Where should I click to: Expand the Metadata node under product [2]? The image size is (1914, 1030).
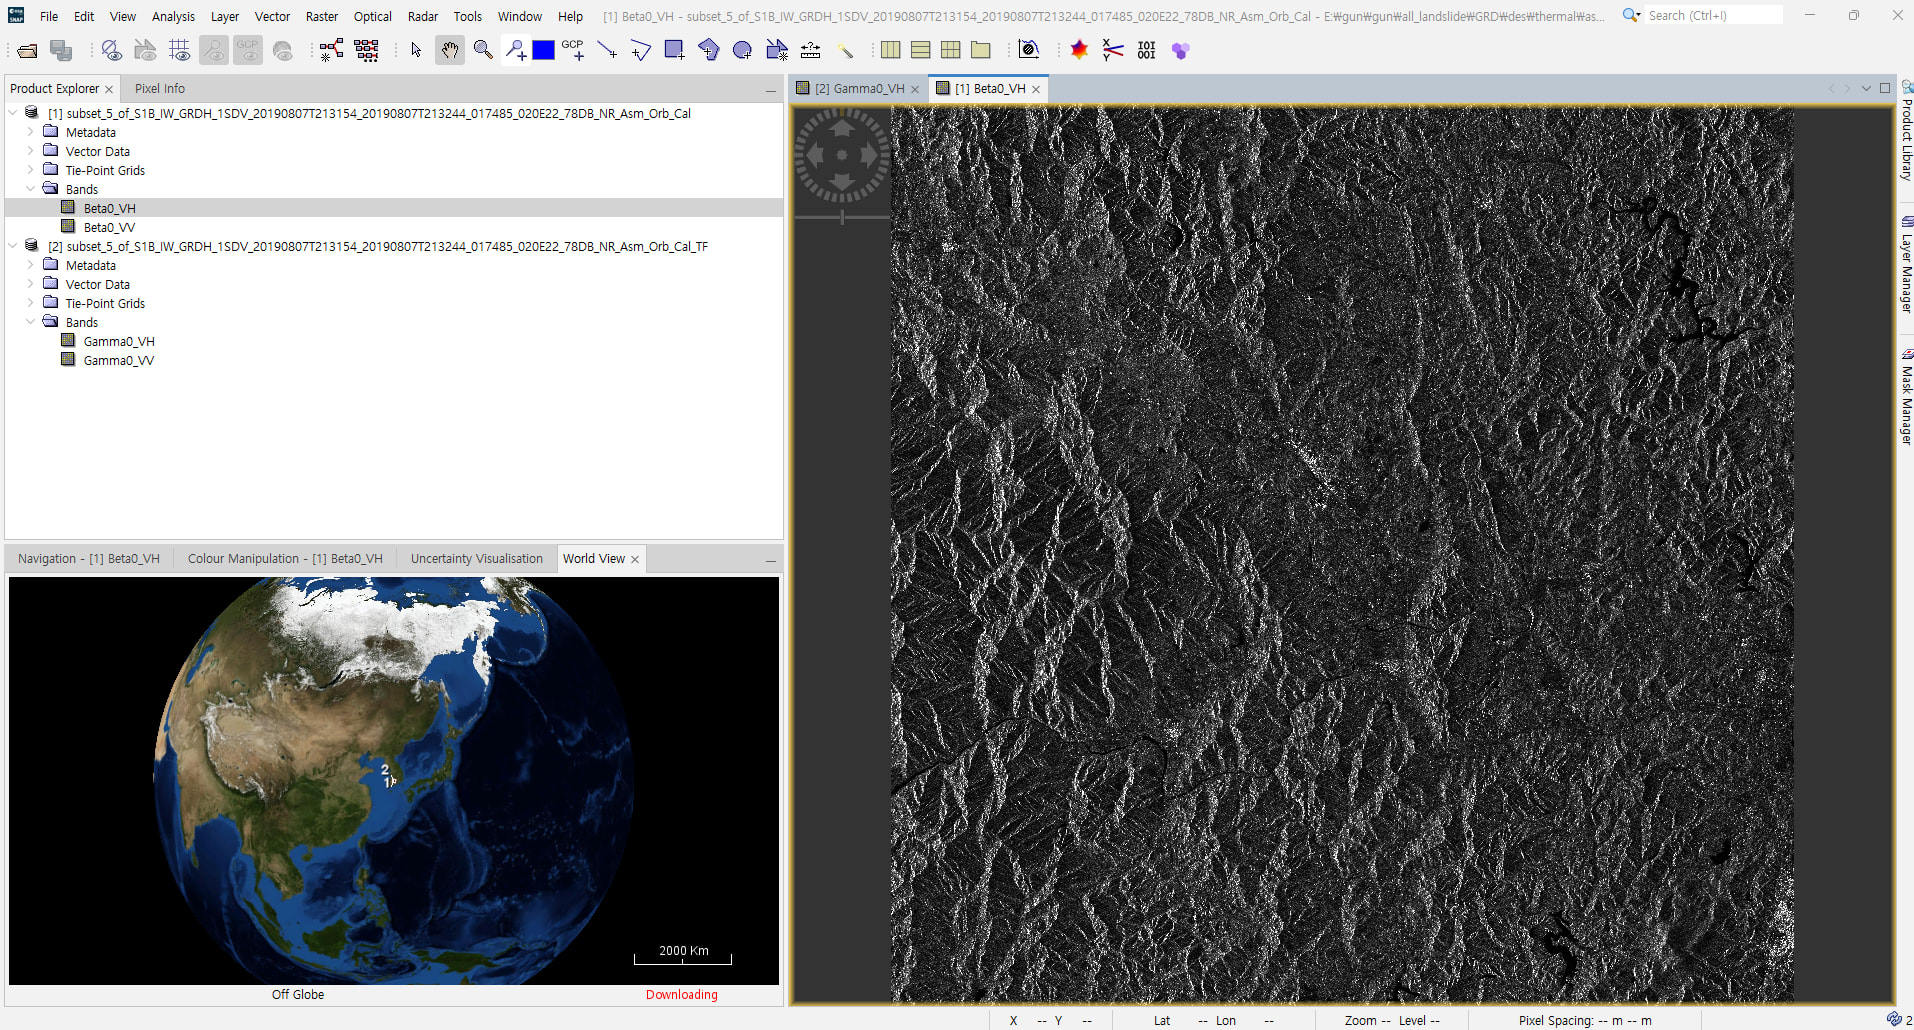pyautogui.click(x=30, y=265)
